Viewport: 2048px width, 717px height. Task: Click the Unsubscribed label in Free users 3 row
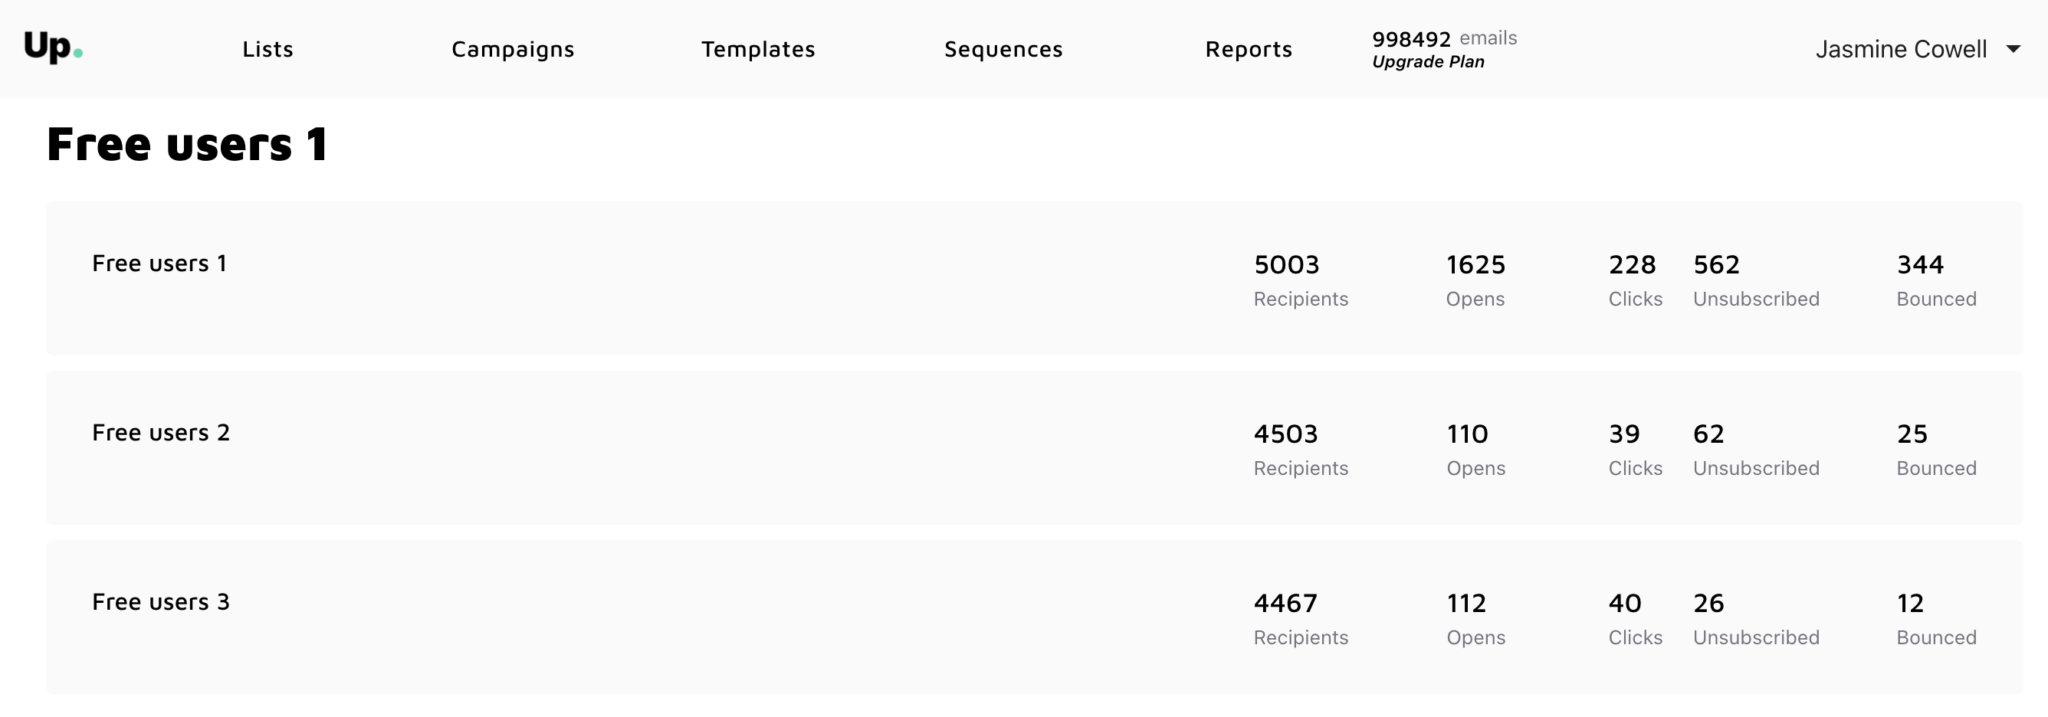[x=1756, y=637]
